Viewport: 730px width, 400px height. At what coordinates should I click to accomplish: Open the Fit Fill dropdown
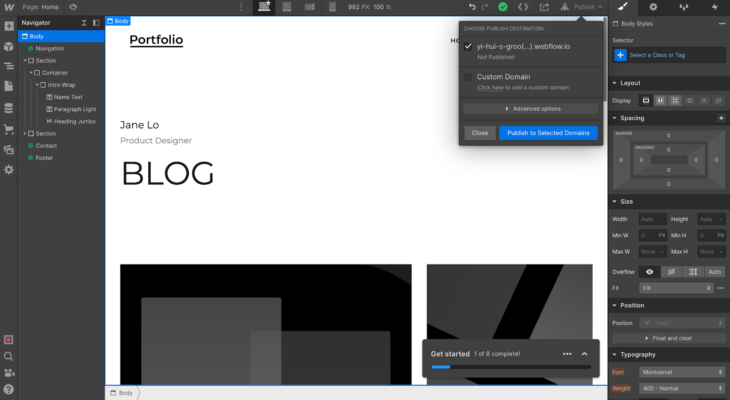[676, 288]
